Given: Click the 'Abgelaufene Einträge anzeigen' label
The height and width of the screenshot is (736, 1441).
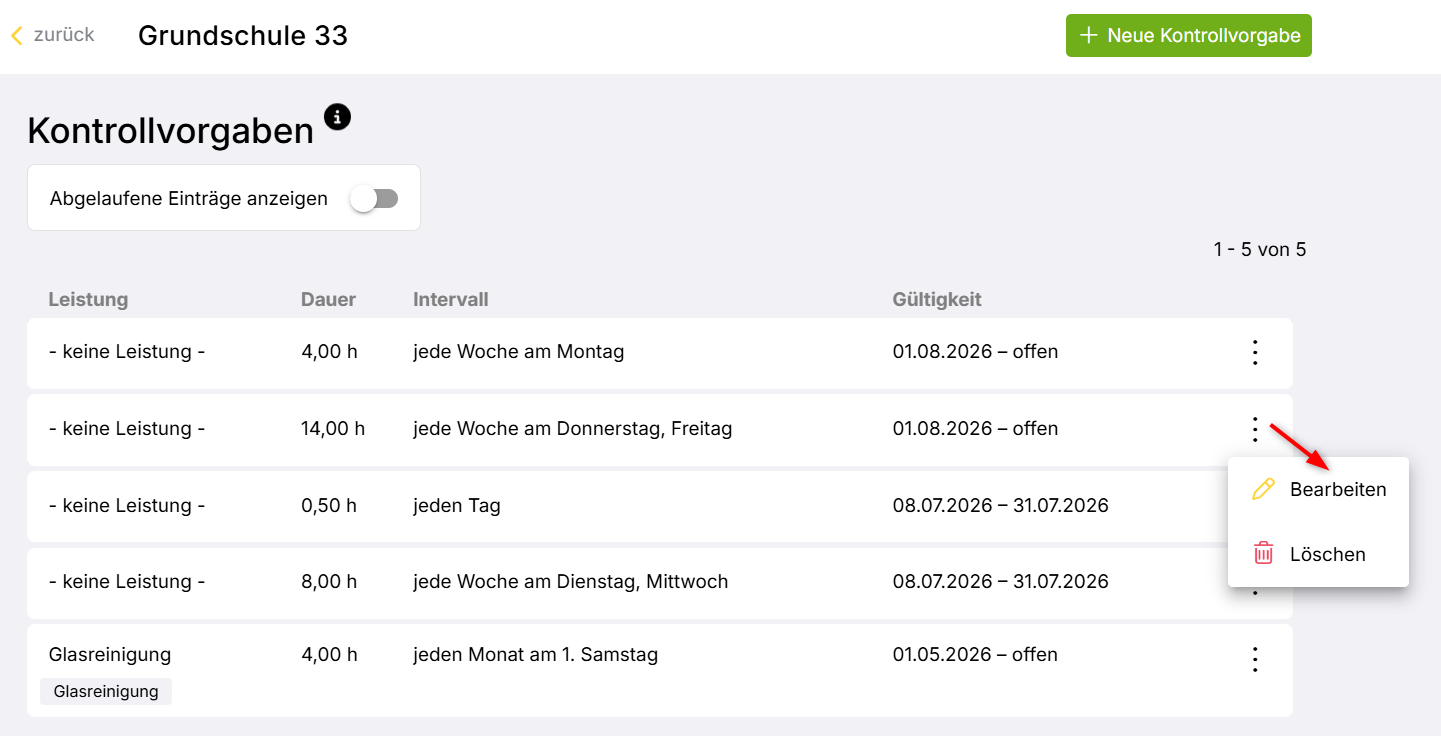Looking at the screenshot, I should [189, 199].
